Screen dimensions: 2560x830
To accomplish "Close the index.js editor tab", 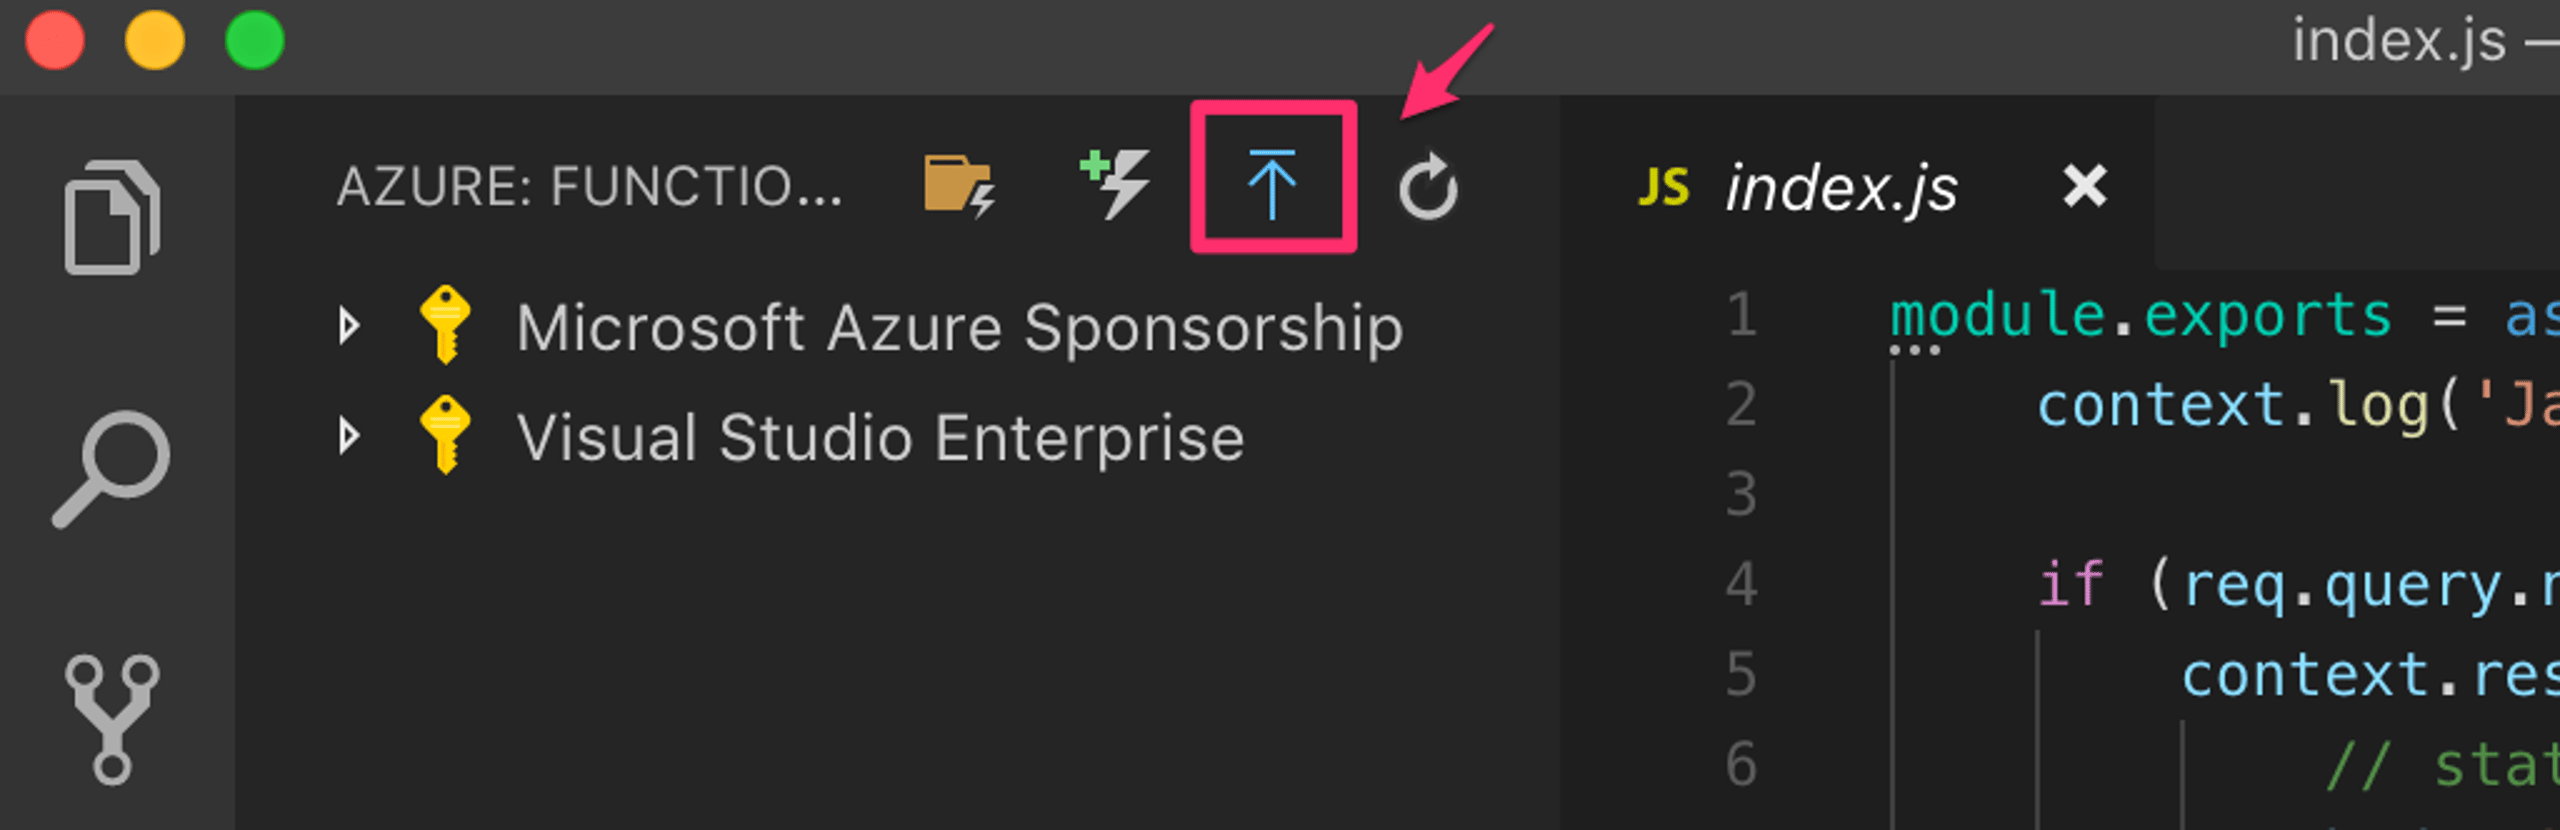I will [2085, 186].
